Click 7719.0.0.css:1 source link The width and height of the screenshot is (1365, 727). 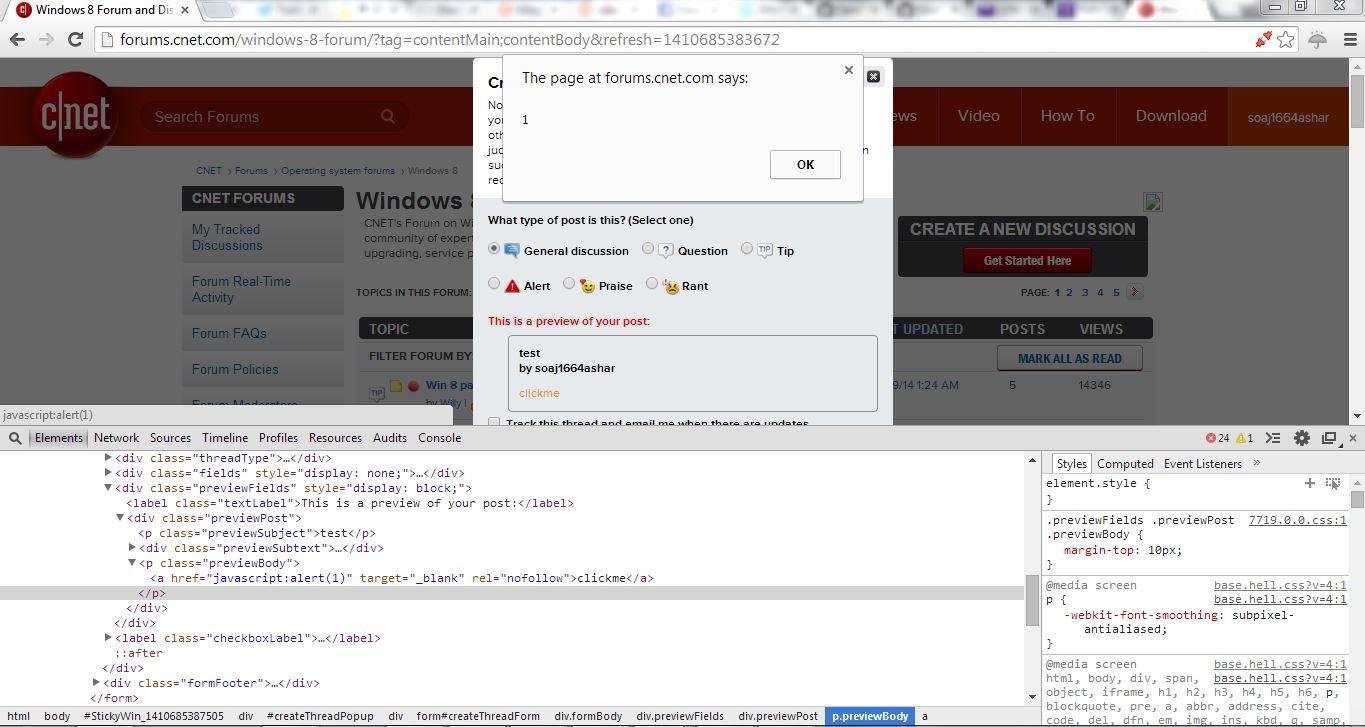(1297, 520)
